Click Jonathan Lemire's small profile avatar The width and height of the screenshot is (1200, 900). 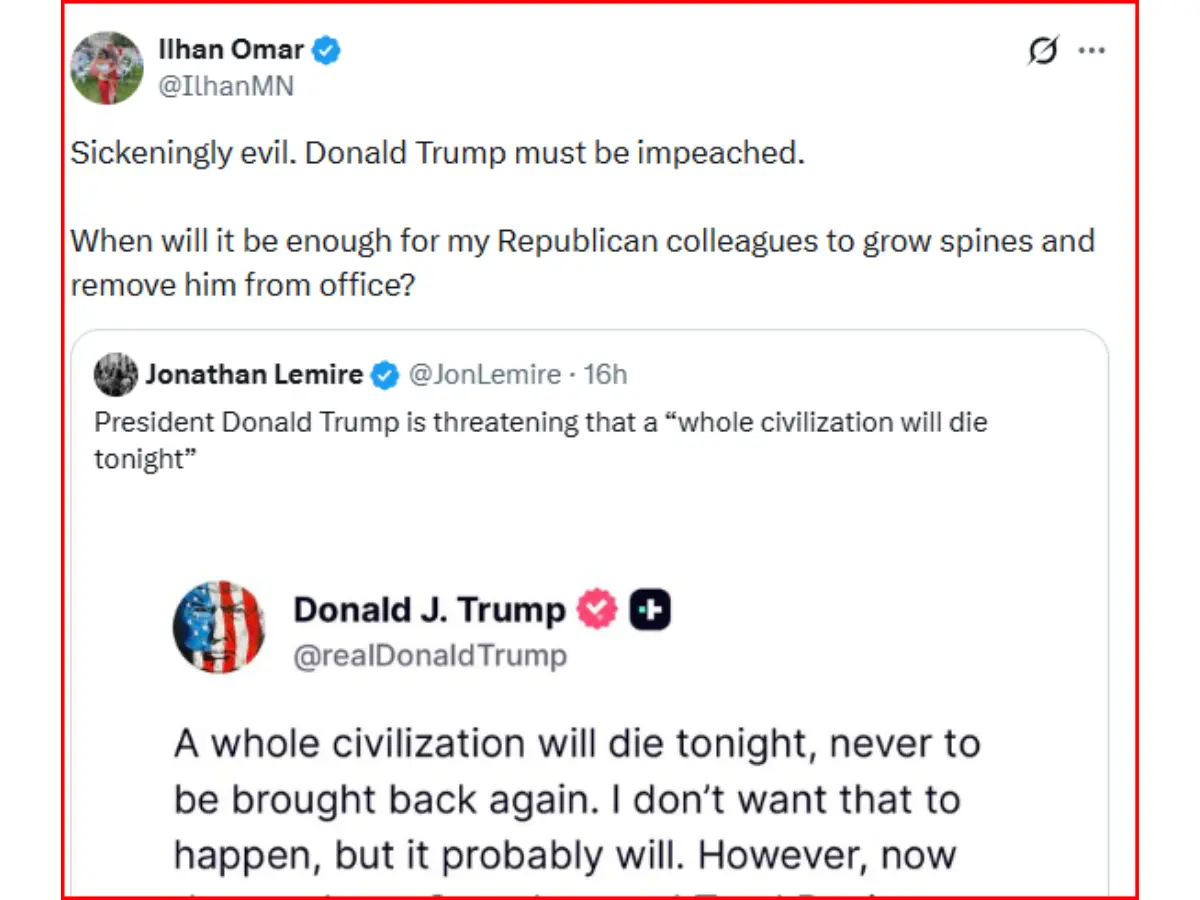pos(115,375)
